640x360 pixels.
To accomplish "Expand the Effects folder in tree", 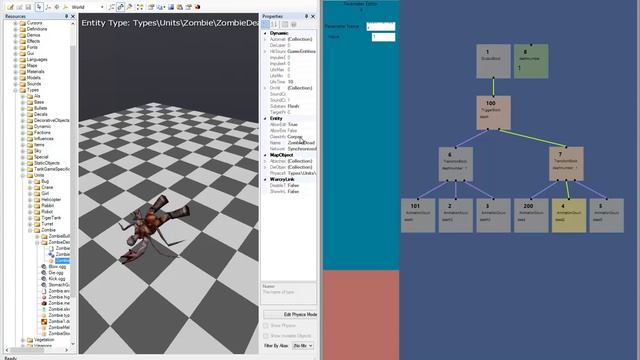I will coord(16,41).
